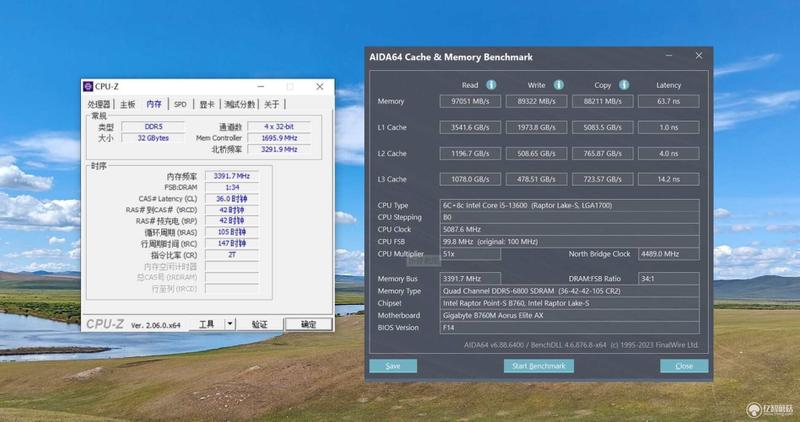Click the Motherboard field Gigabyte B760M Aorus

[x=569, y=315]
